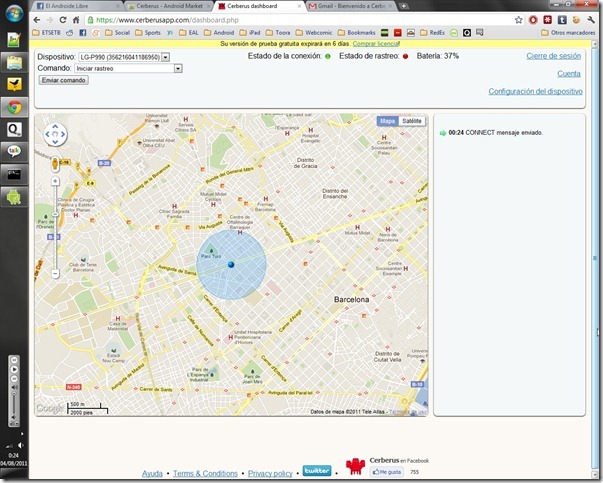
Task: Open the Terms & Conditions link
Action: point(205,473)
